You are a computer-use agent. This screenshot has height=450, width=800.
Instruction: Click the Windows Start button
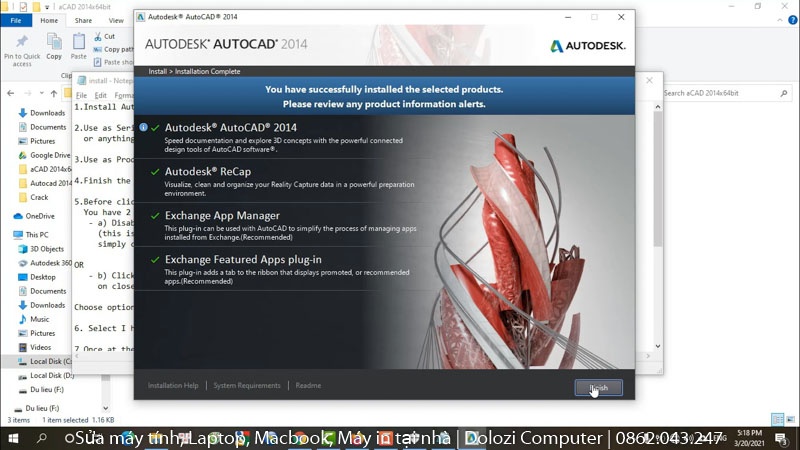coord(14,438)
